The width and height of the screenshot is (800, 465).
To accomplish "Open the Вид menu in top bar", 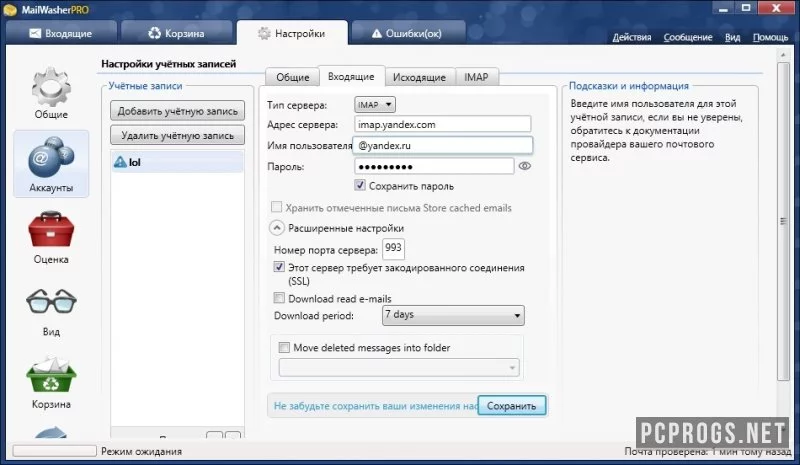I will 732,37.
